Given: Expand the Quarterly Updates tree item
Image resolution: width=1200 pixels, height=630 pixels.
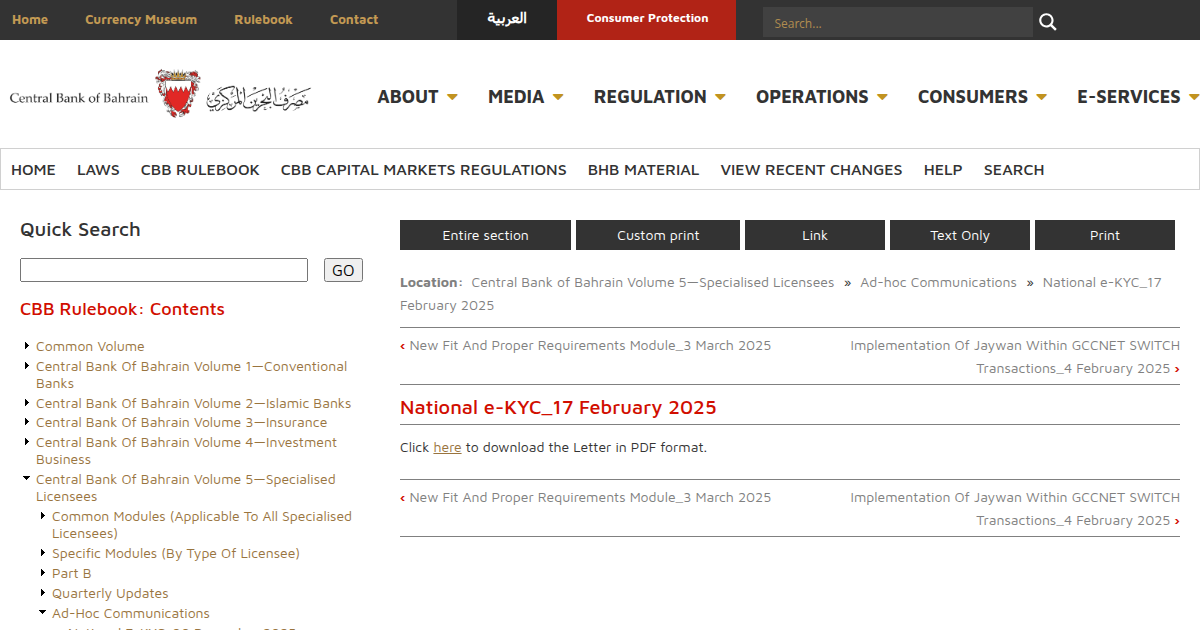Looking at the screenshot, I should click(x=42, y=592).
